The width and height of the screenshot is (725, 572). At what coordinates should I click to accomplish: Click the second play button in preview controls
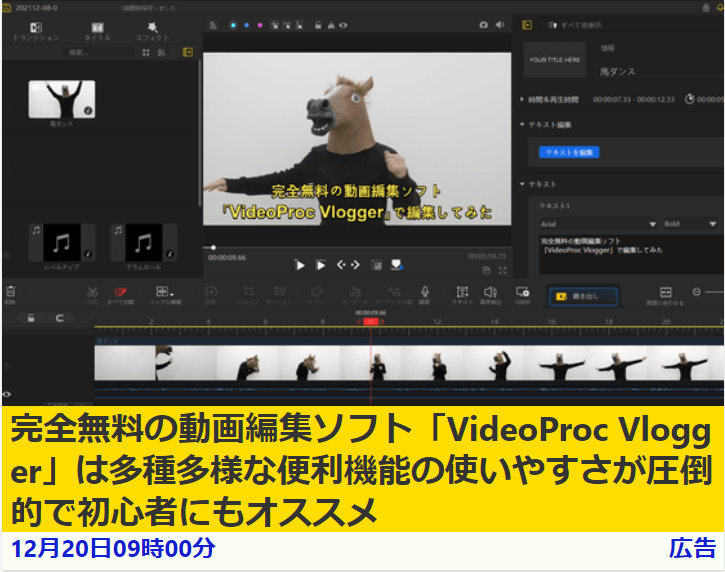(x=320, y=265)
